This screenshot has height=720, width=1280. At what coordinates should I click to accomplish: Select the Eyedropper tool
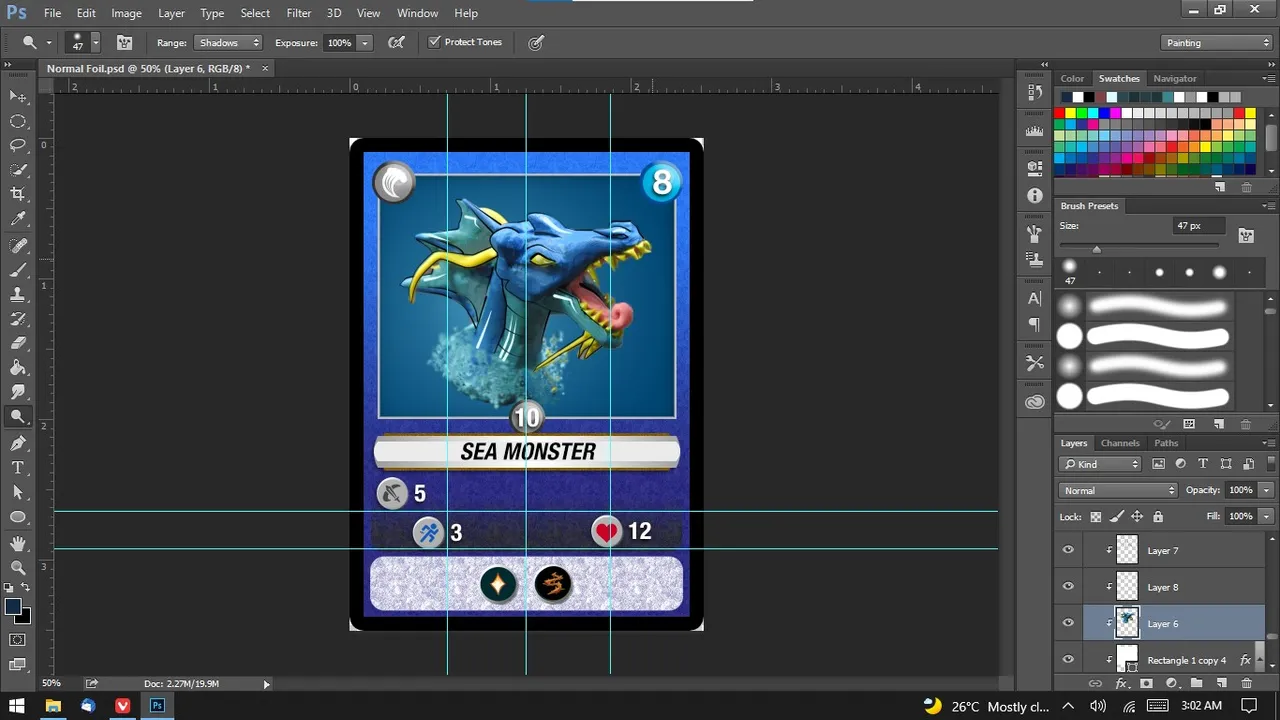[x=18, y=219]
